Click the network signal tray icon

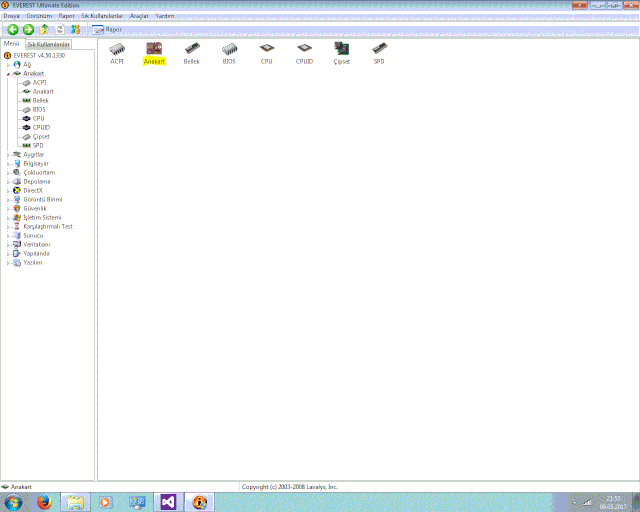coord(587,502)
